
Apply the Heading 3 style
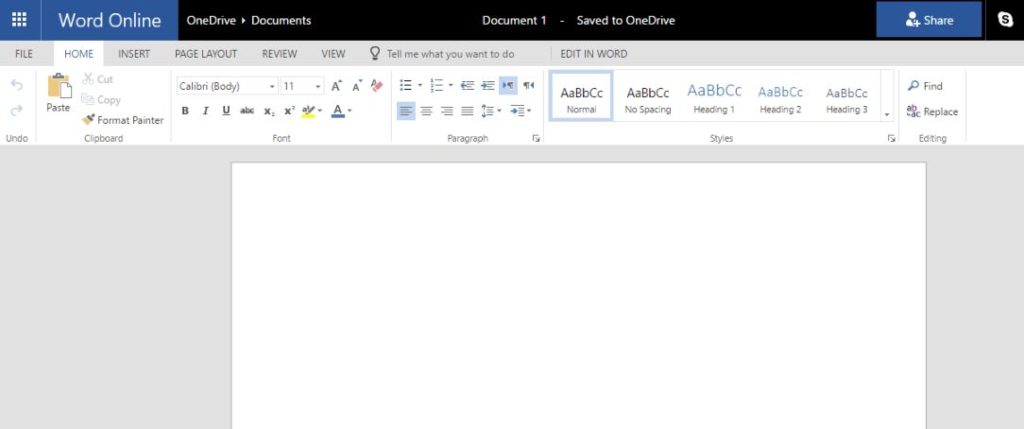click(847, 96)
